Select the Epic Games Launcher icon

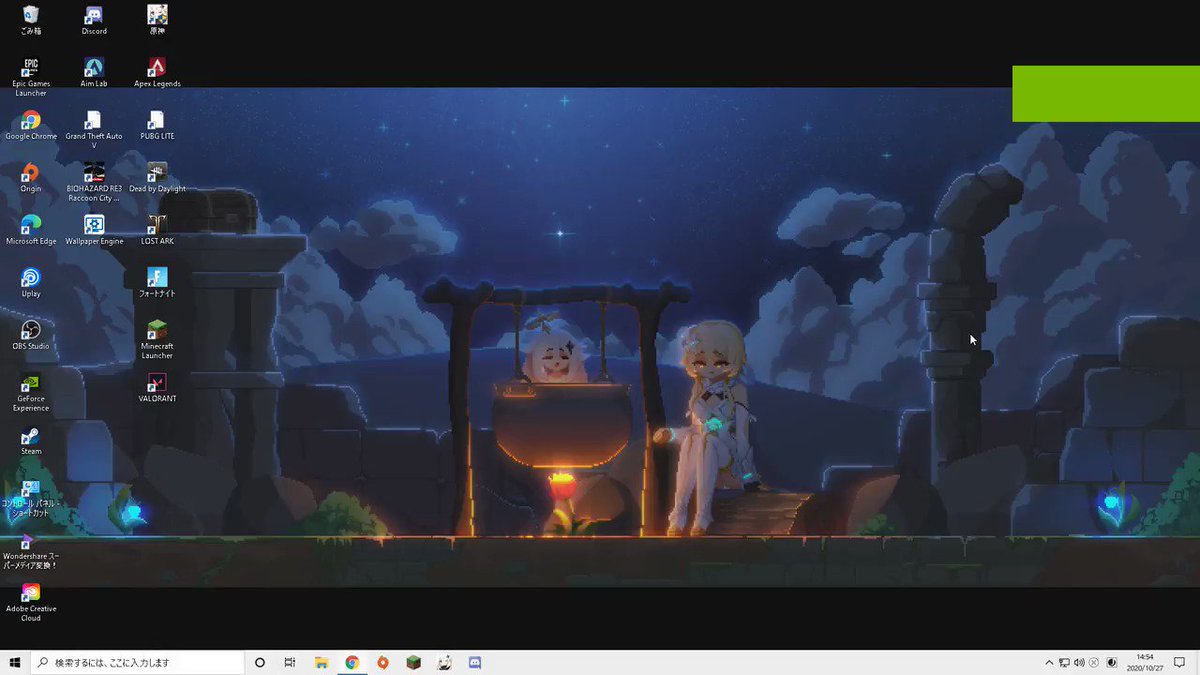tap(31, 77)
